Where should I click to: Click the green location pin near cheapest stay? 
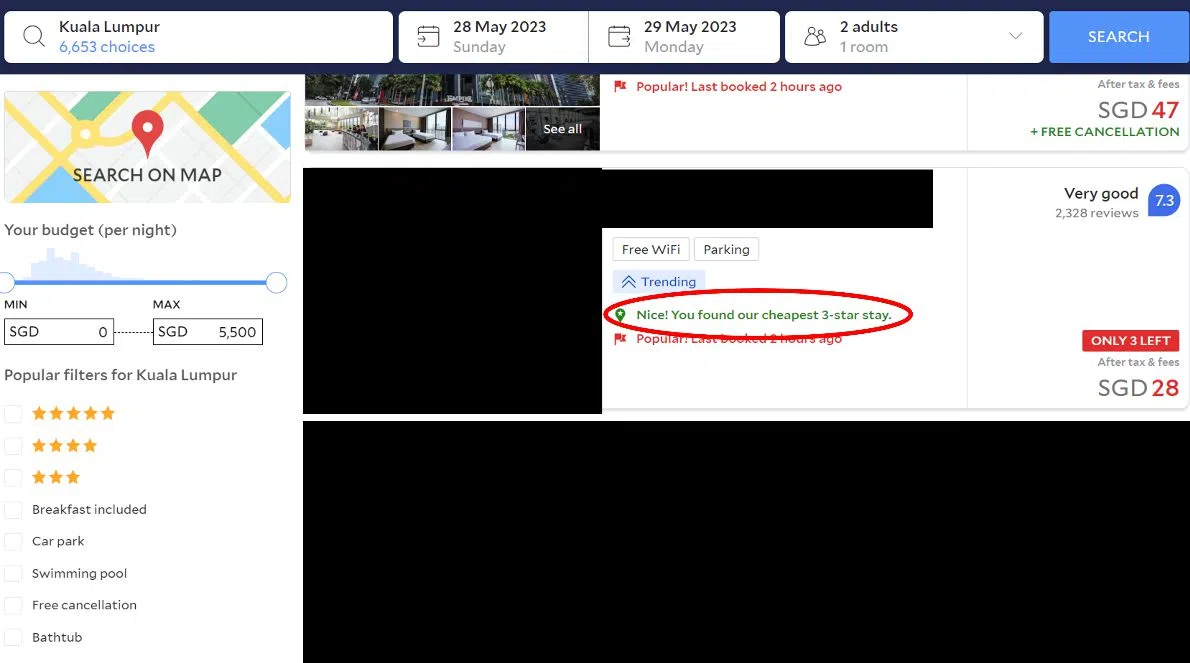coord(620,315)
